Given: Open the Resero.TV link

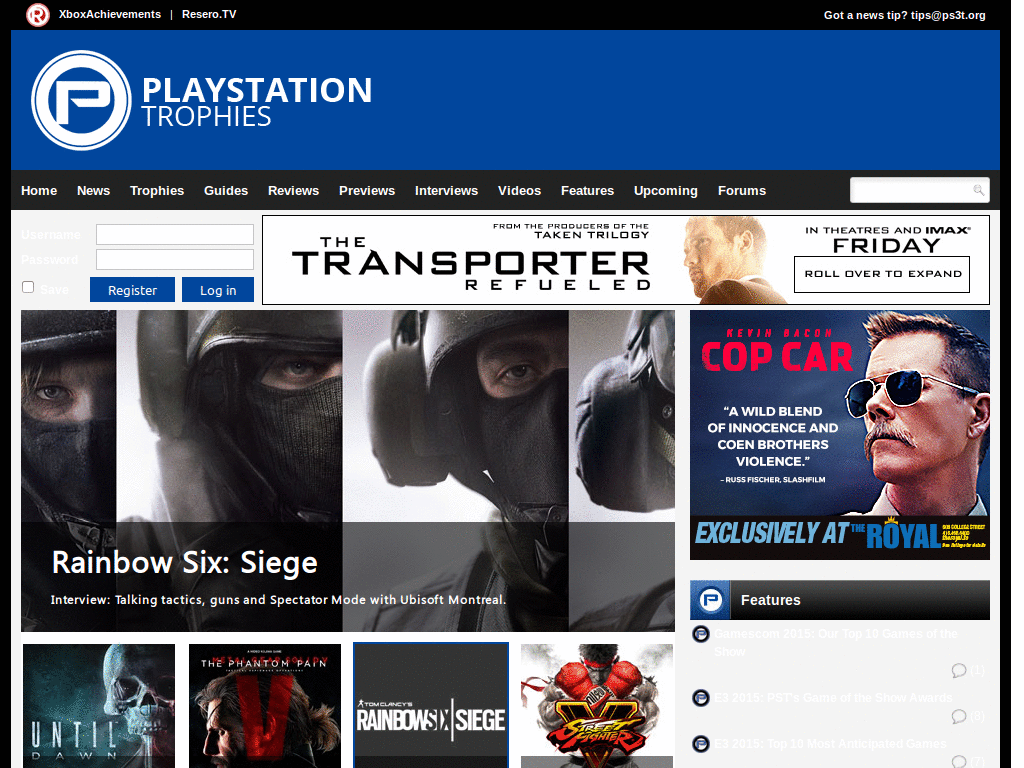Looking at the screenshot, I should pos(209,14).
